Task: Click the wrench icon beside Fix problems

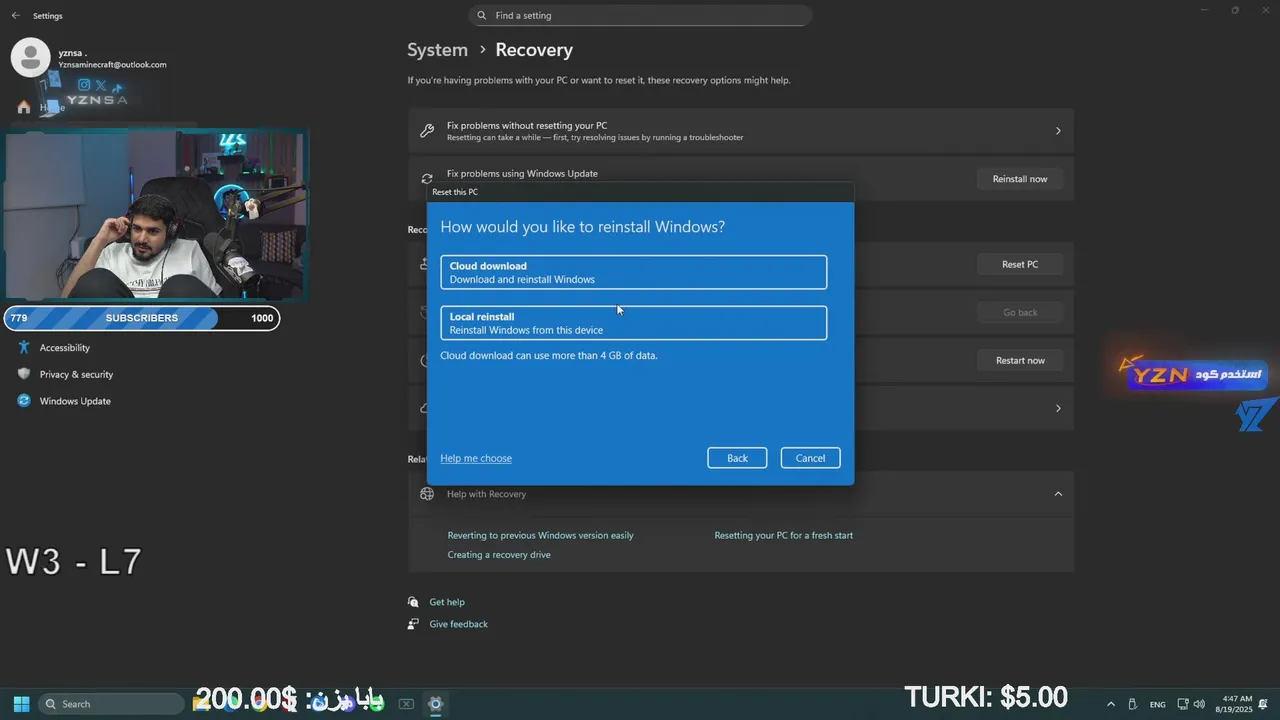Action: (427, 131)
